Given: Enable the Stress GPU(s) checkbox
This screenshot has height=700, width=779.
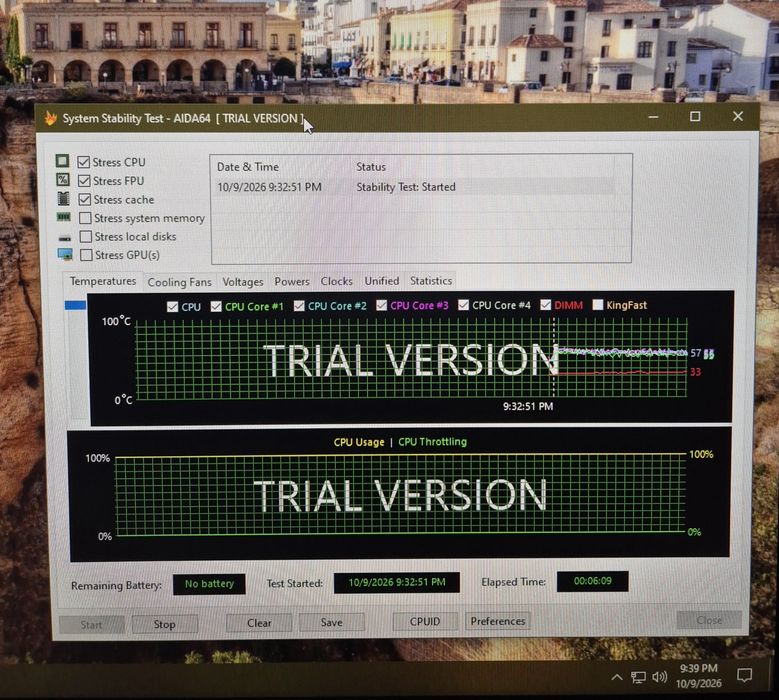Looking at the screenshot, I should coord(86,255).
